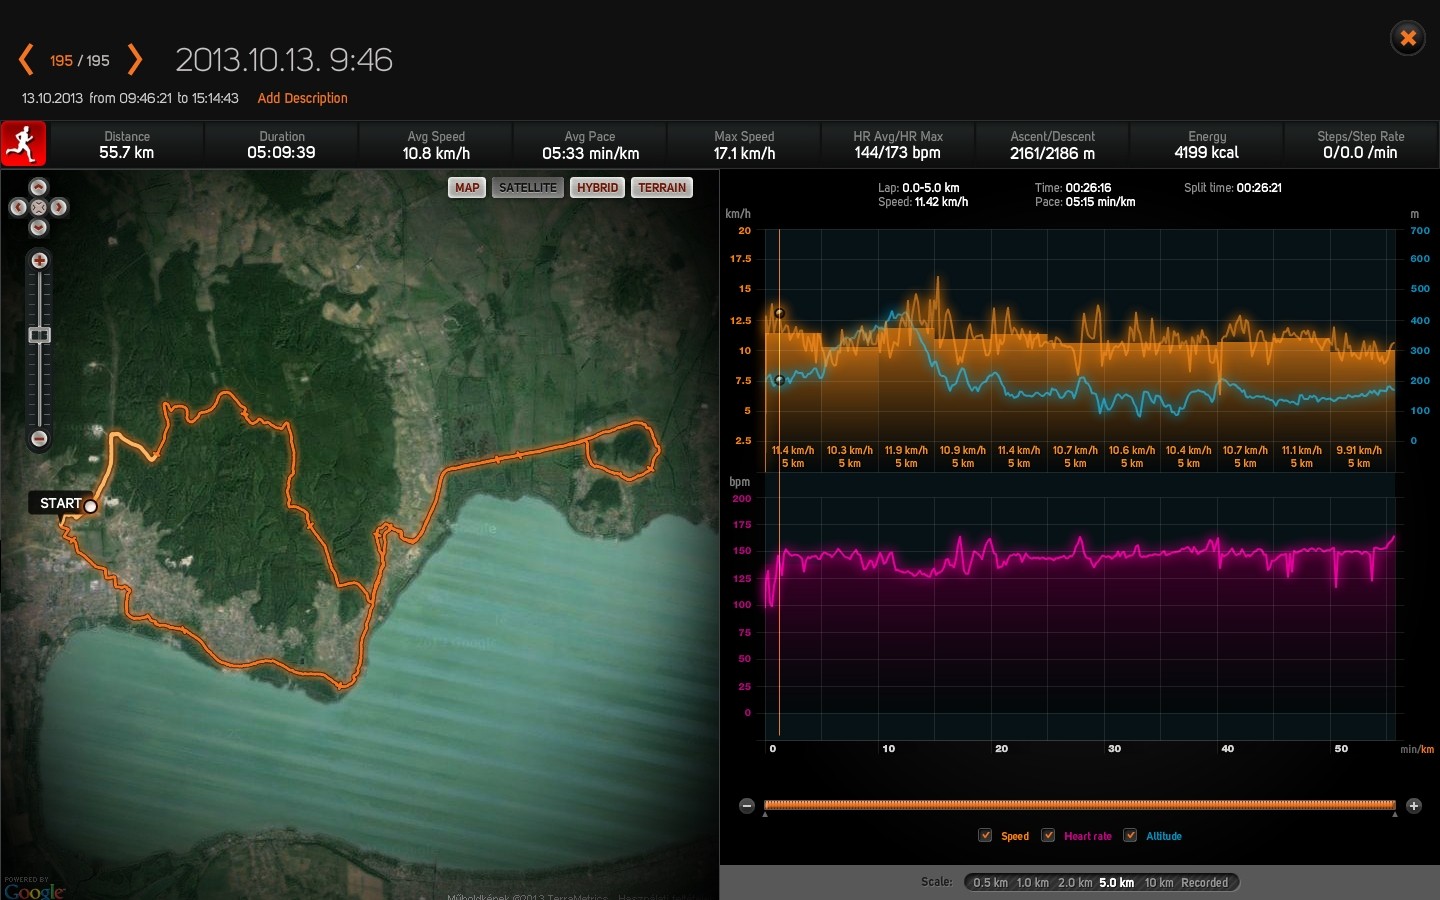
Task: Click the START marker on the map
Action: 90,506
